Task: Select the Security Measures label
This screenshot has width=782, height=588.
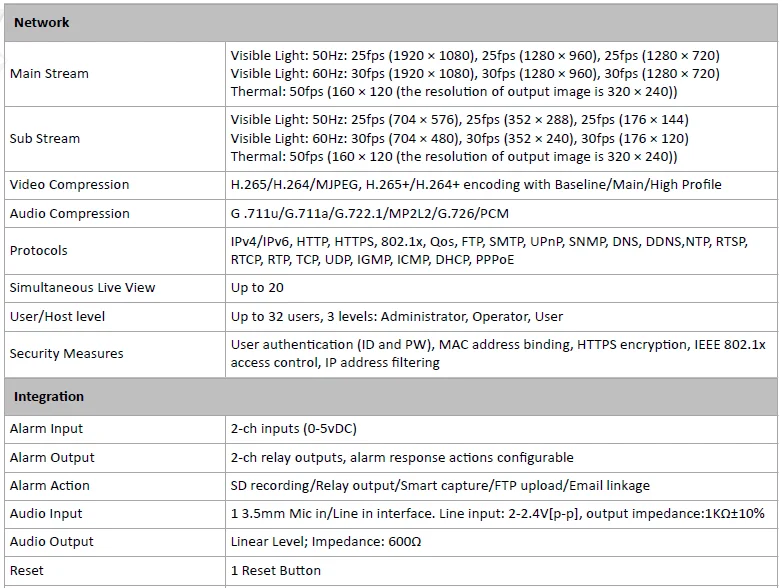Action: [x=66, y=354]
